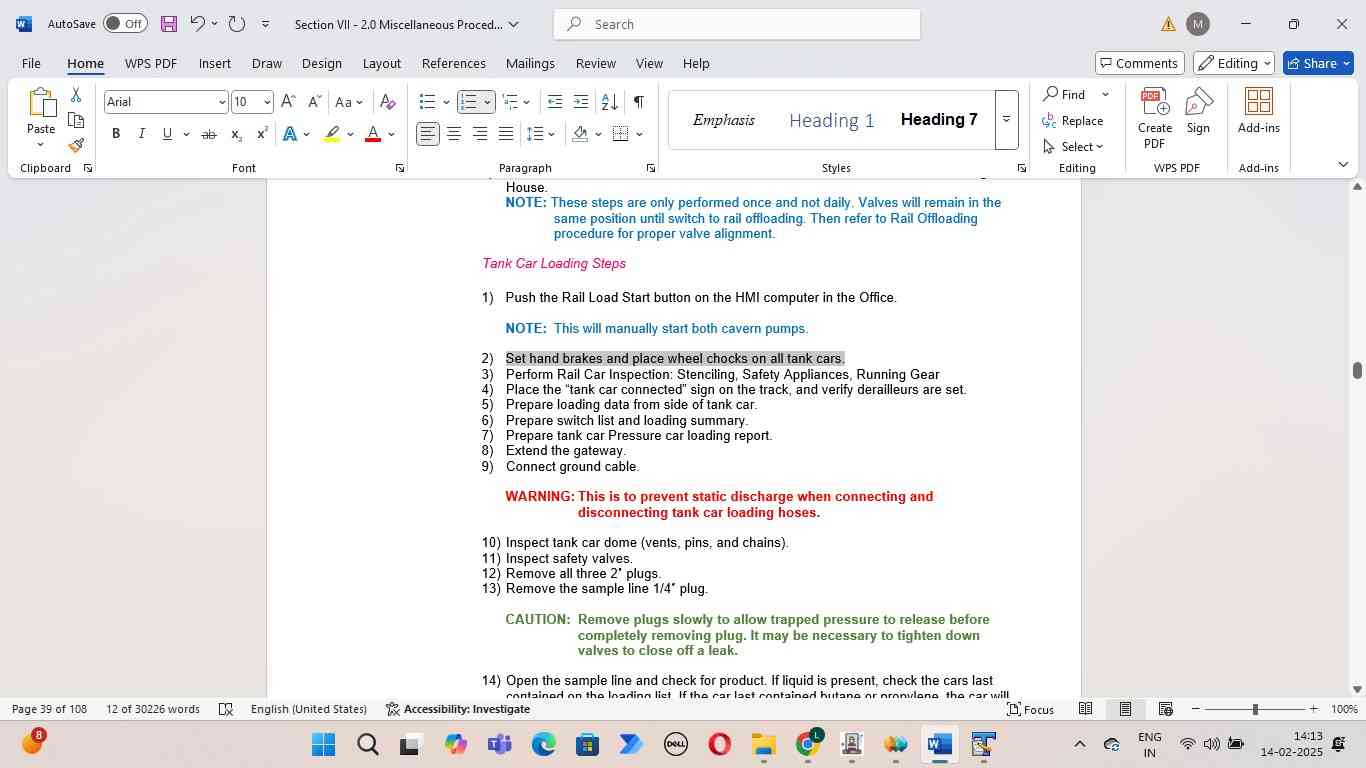Open the Numbering list dropdown arrow

pyautogui.click(x=487, y=102)
